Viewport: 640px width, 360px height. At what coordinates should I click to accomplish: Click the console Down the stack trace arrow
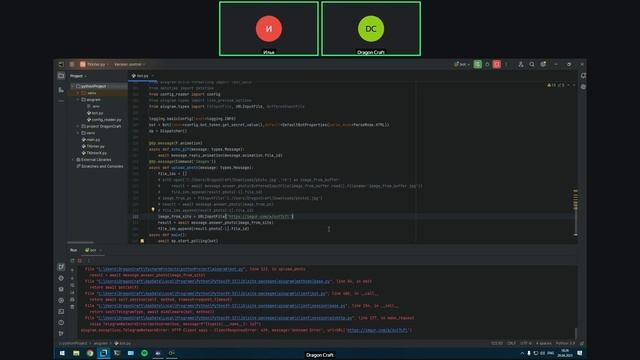click(72, 278)
